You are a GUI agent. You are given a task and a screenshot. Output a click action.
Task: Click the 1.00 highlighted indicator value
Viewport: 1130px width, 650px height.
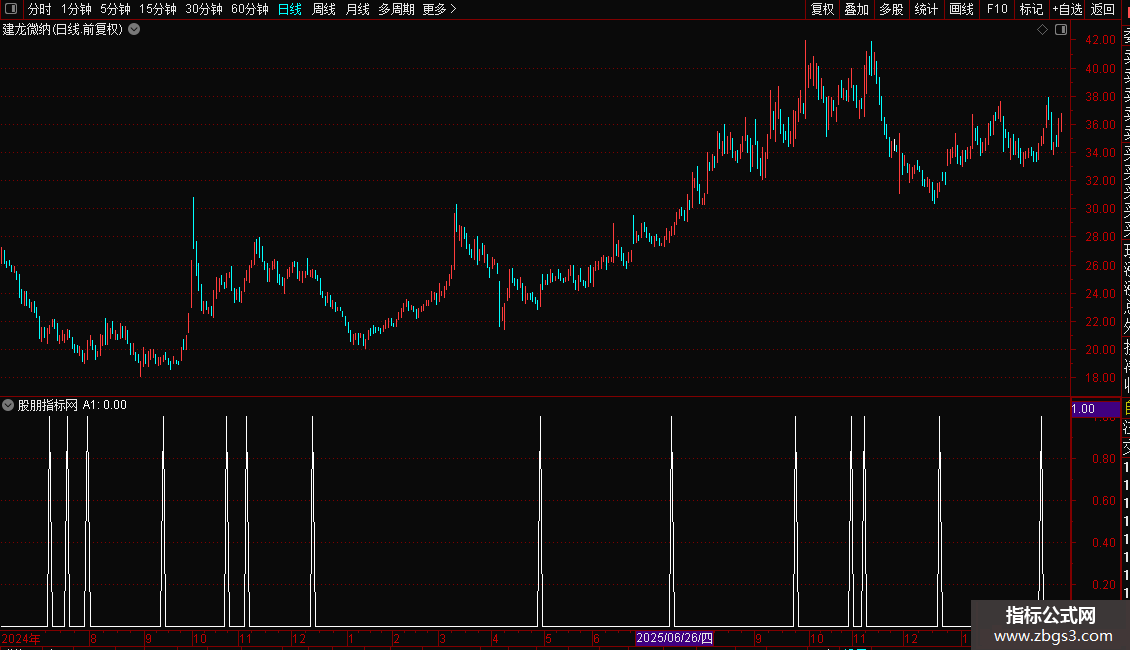[x=1095, y=409]
